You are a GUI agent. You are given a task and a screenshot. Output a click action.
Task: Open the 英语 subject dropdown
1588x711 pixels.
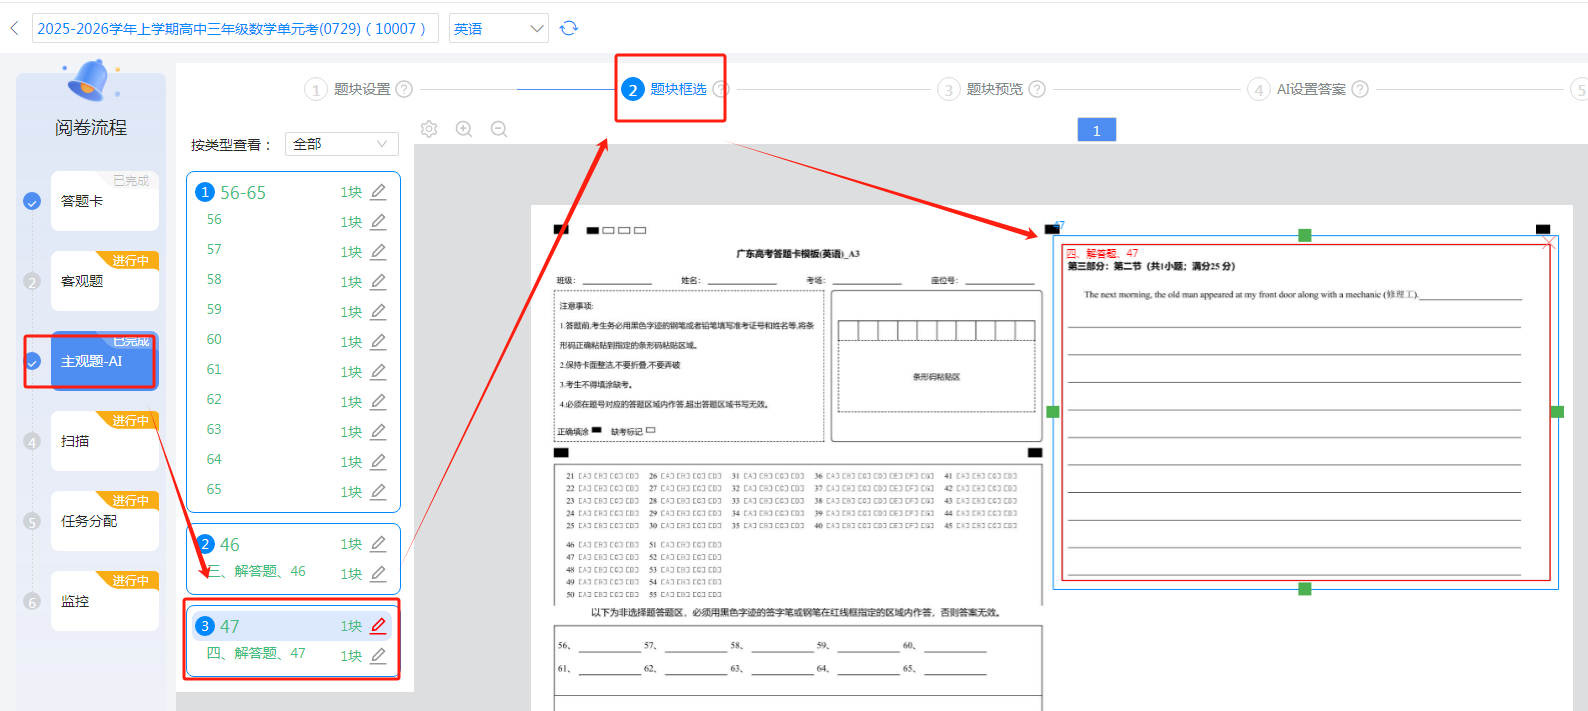[x=498, y=28]
